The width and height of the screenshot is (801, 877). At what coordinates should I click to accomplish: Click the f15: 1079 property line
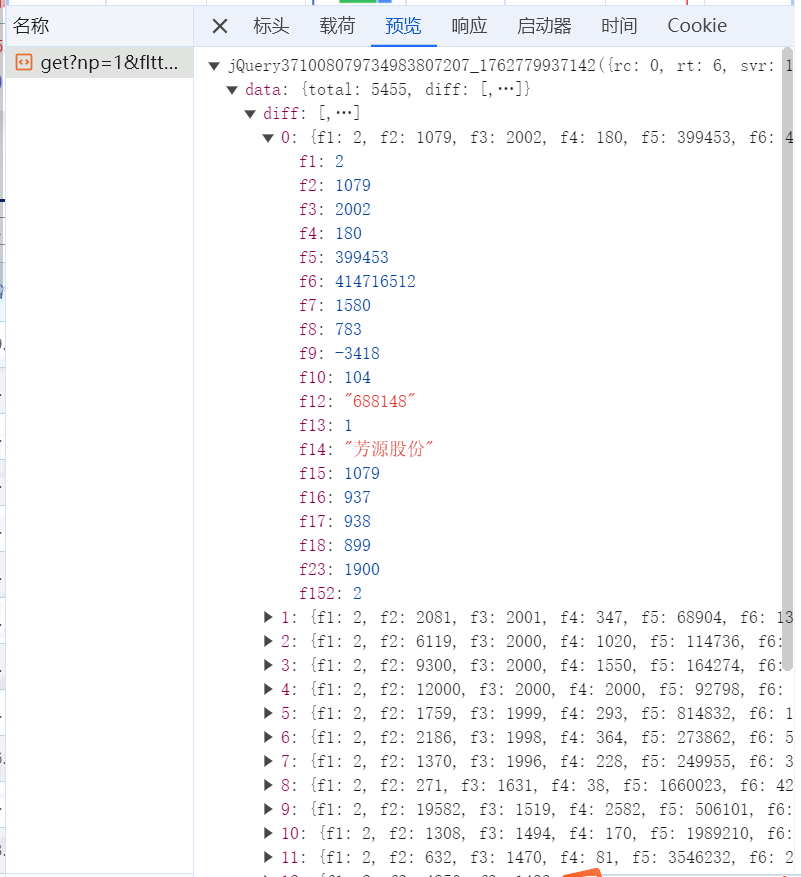339,474
